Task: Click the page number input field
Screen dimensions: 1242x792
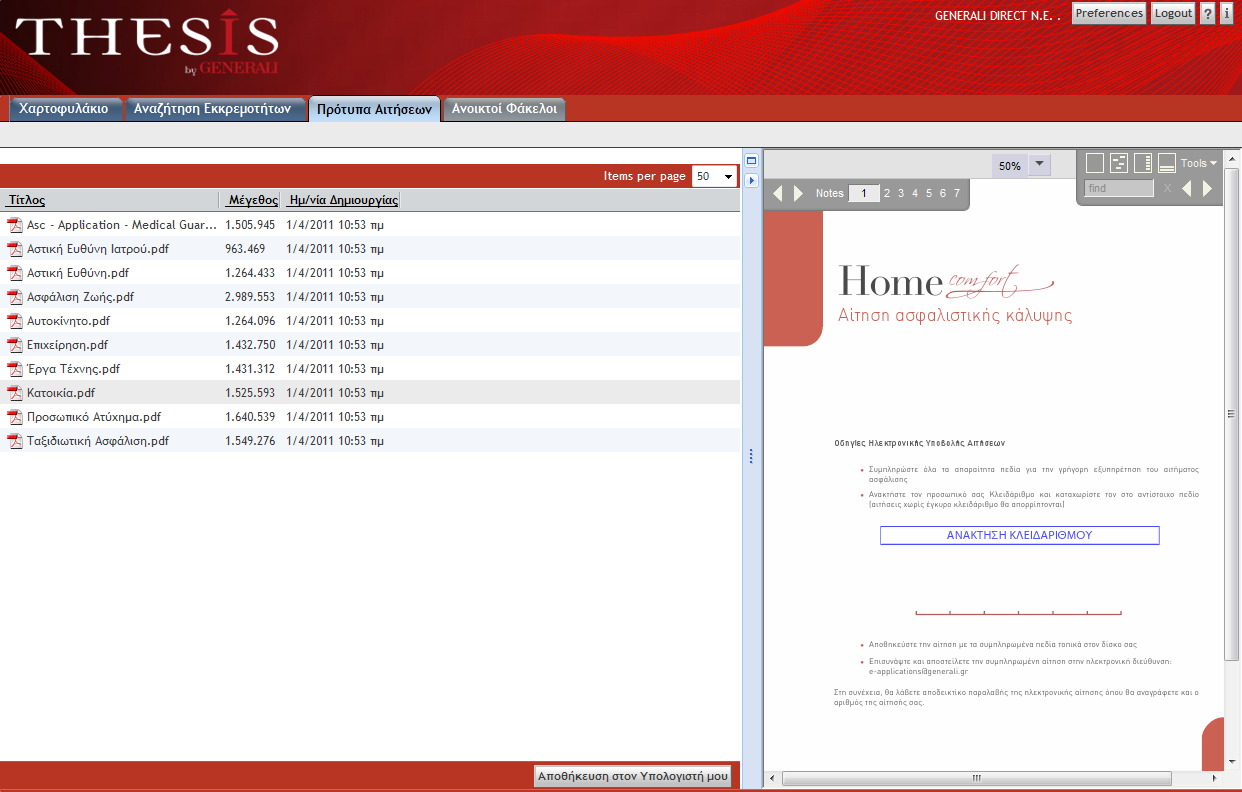Action: pos(863,193)
